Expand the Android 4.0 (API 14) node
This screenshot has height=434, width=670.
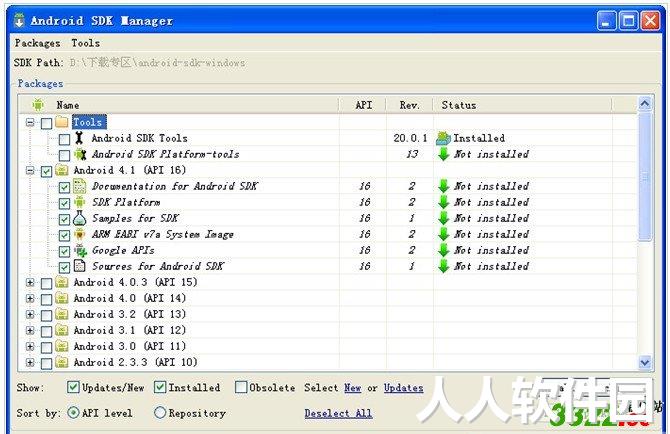30,299
